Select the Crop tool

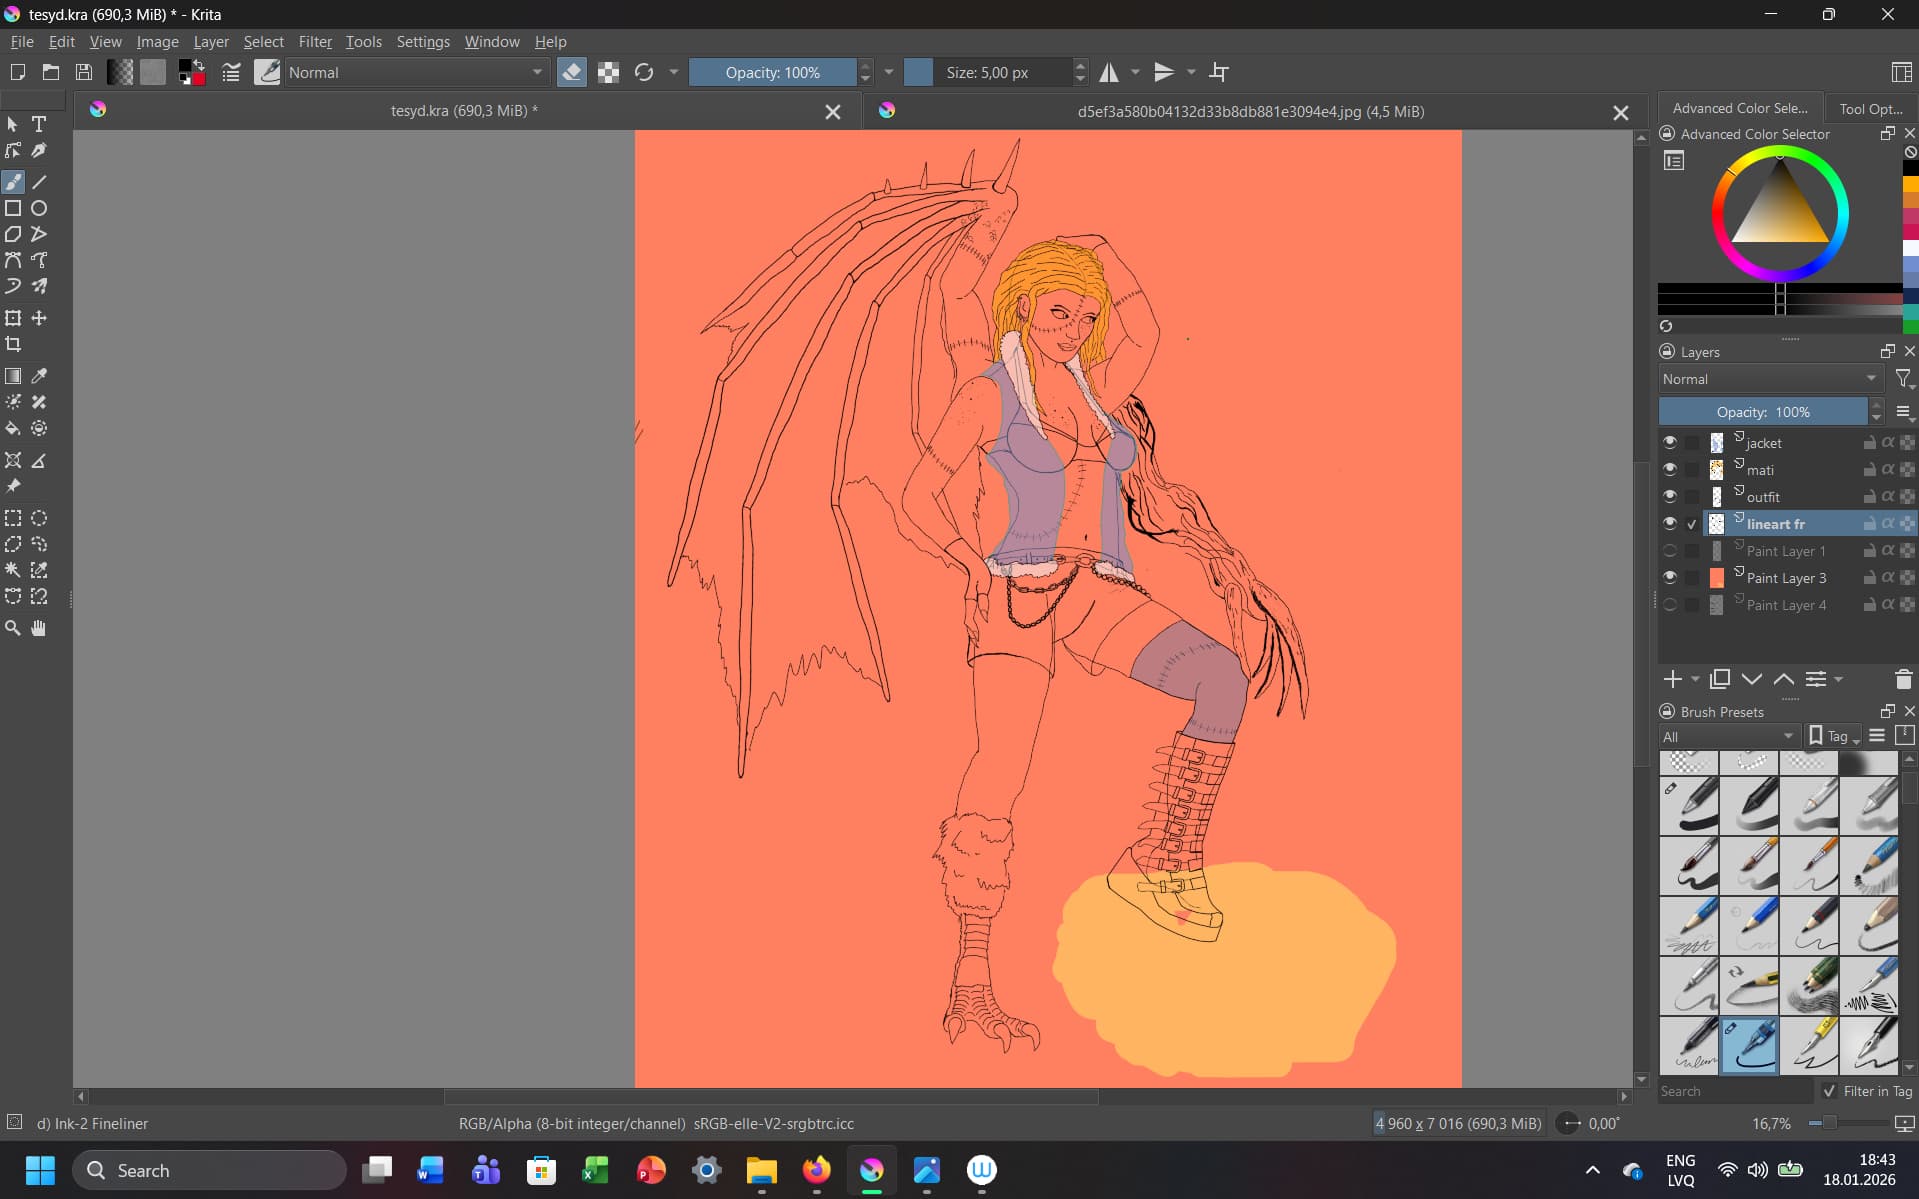(13, 344)
